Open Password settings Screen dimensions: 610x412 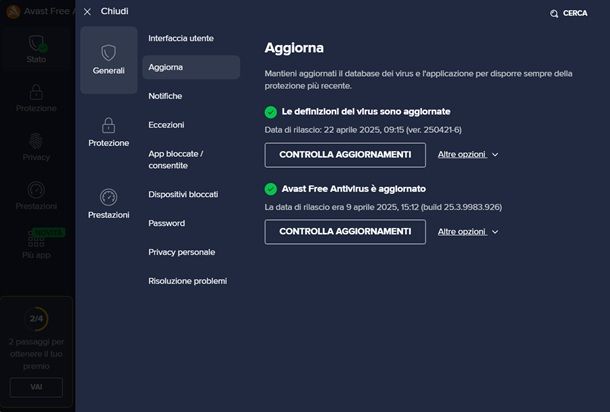[x=167, y=223]
